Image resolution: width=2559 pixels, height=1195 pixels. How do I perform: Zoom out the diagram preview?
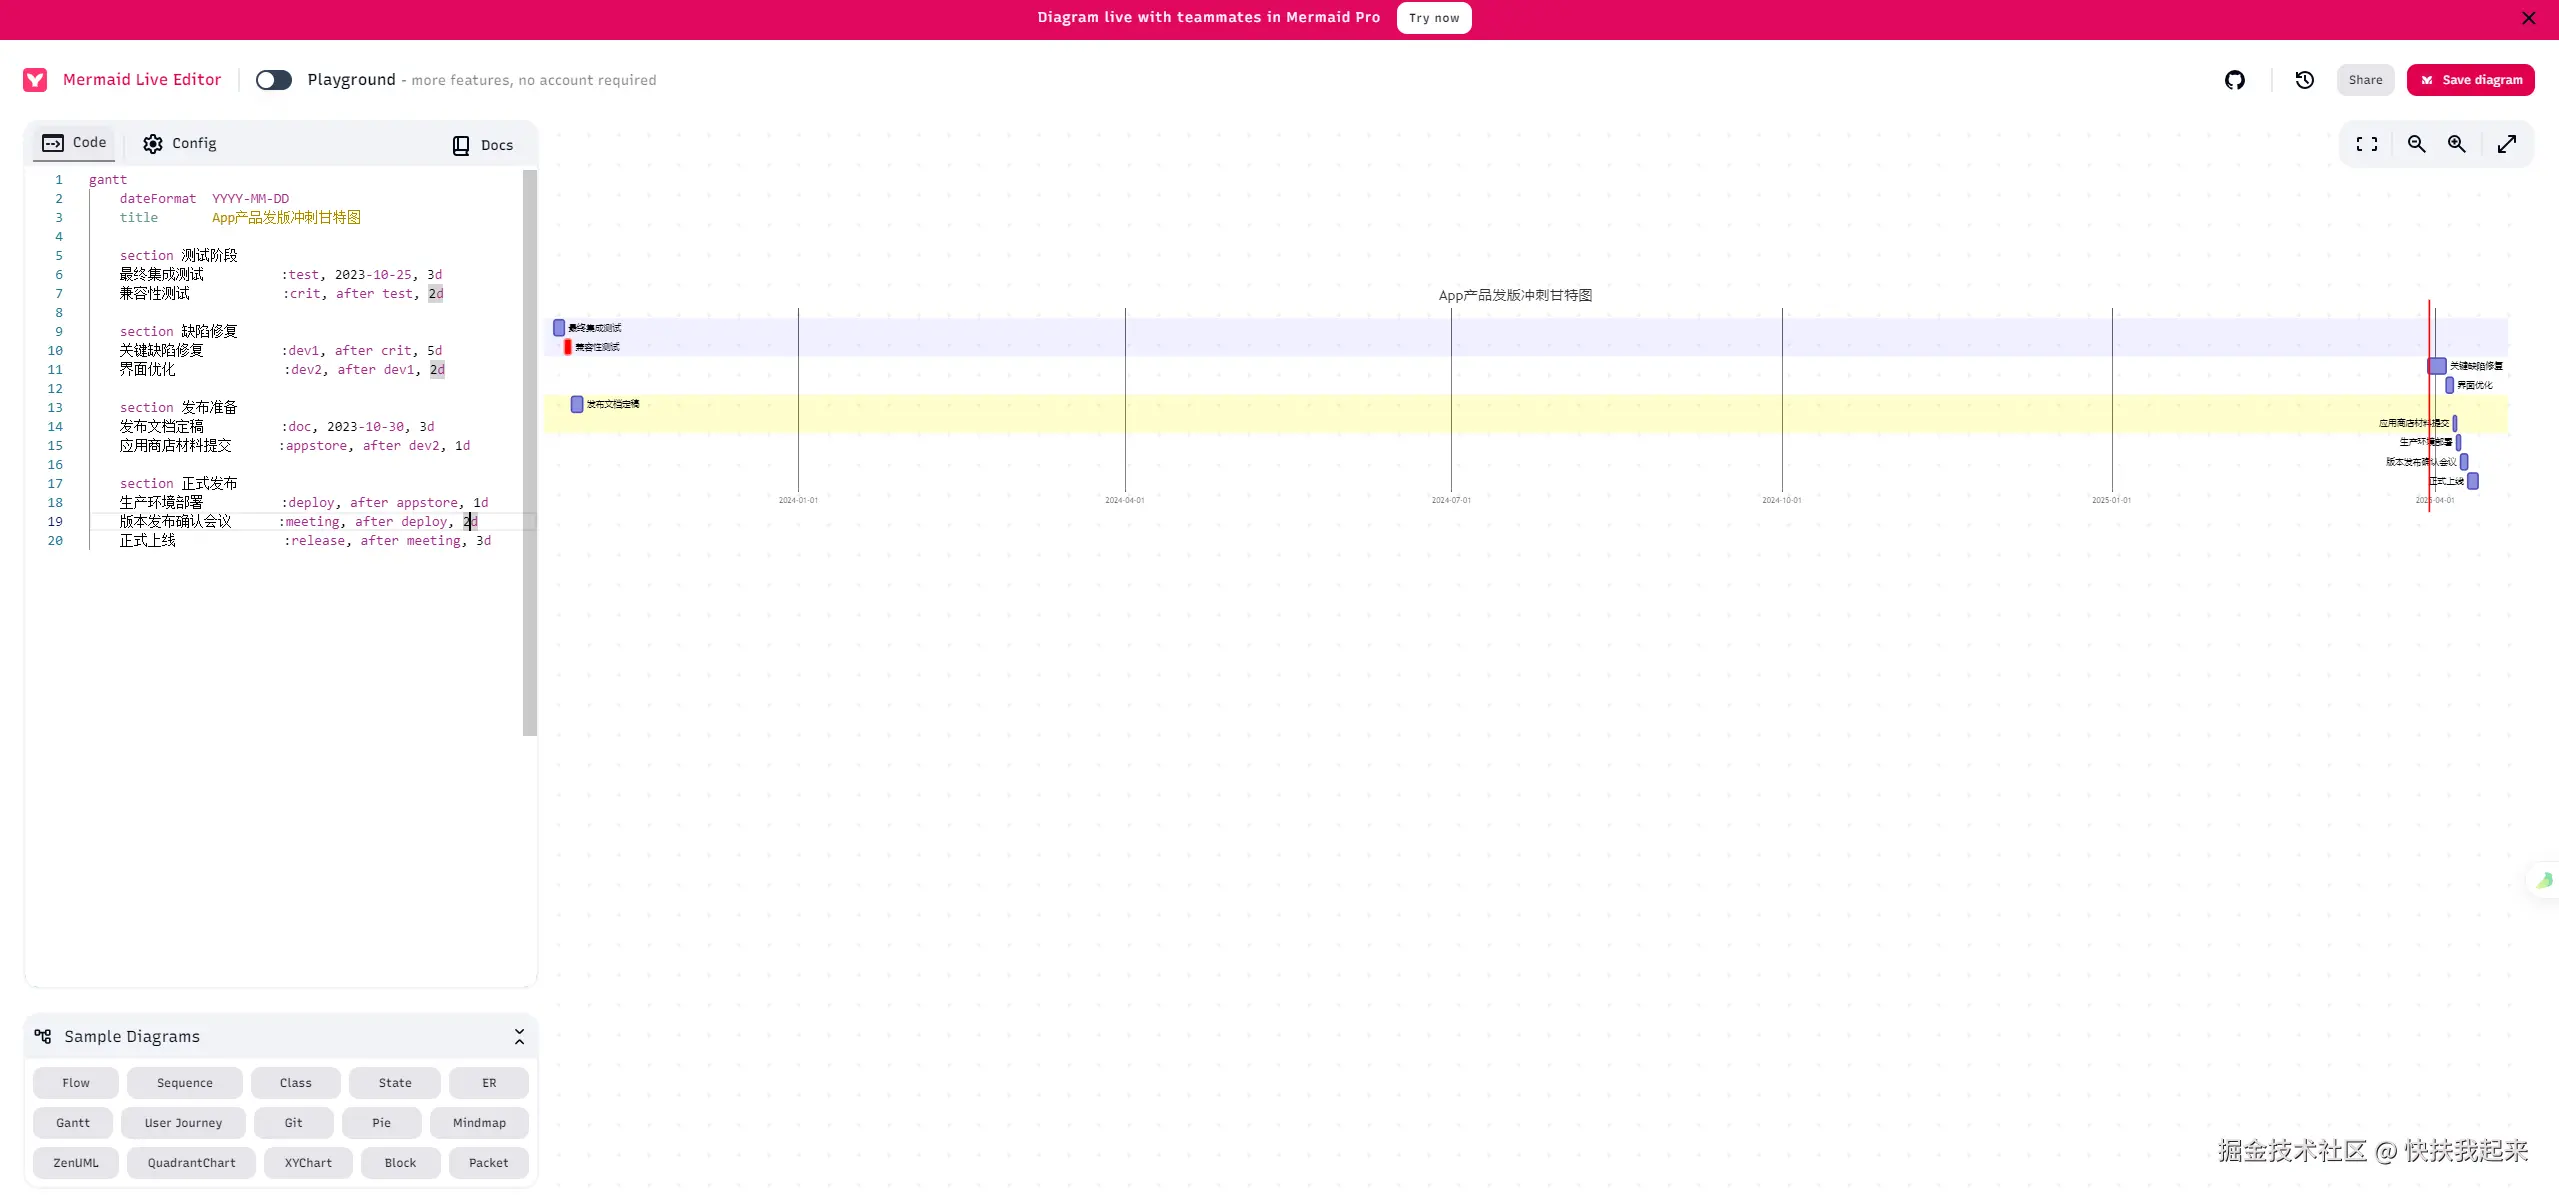(x=2416, y=144)
